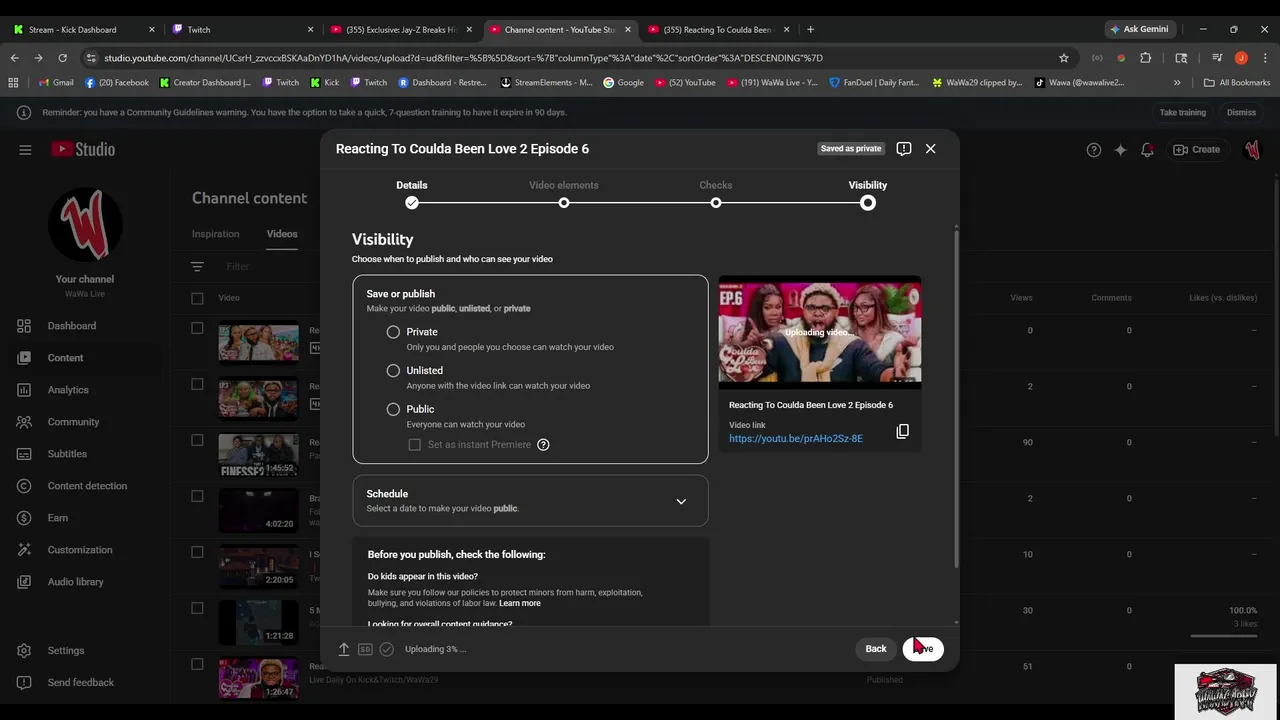Open Chrome extensions puzzle icon
The width and height of the screenshot is (1280, 720).
tap(1146, 58)
